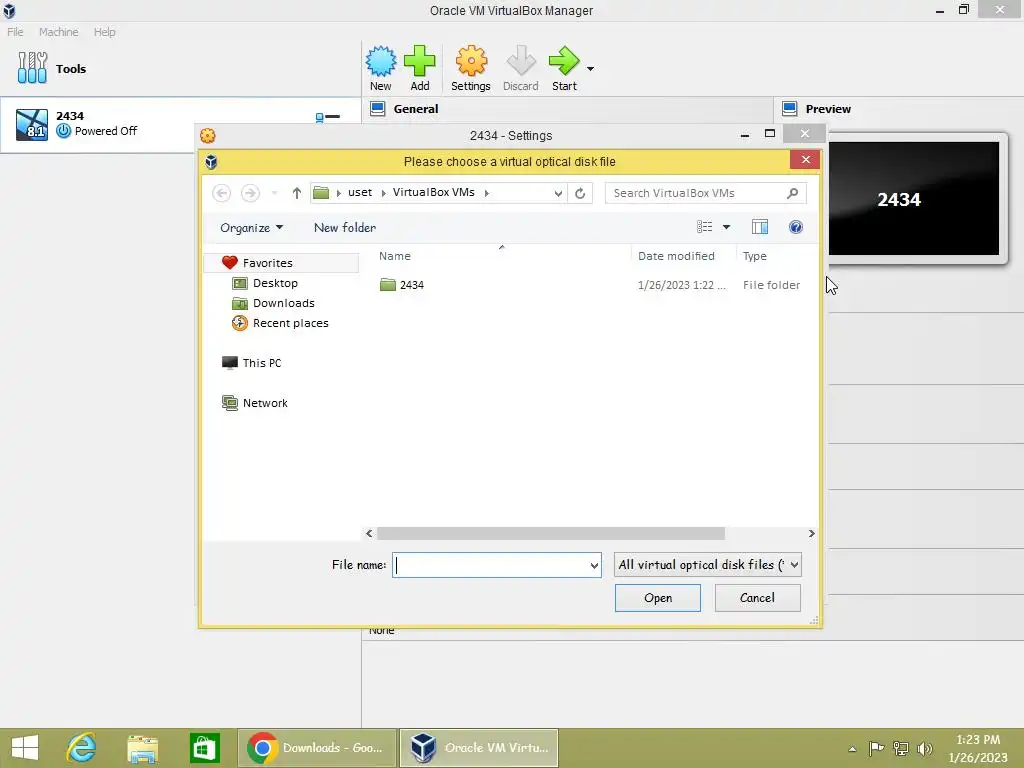Open the Start button dropdown arrow
This screenshot has width=1024, height=768.
(590, 69)
